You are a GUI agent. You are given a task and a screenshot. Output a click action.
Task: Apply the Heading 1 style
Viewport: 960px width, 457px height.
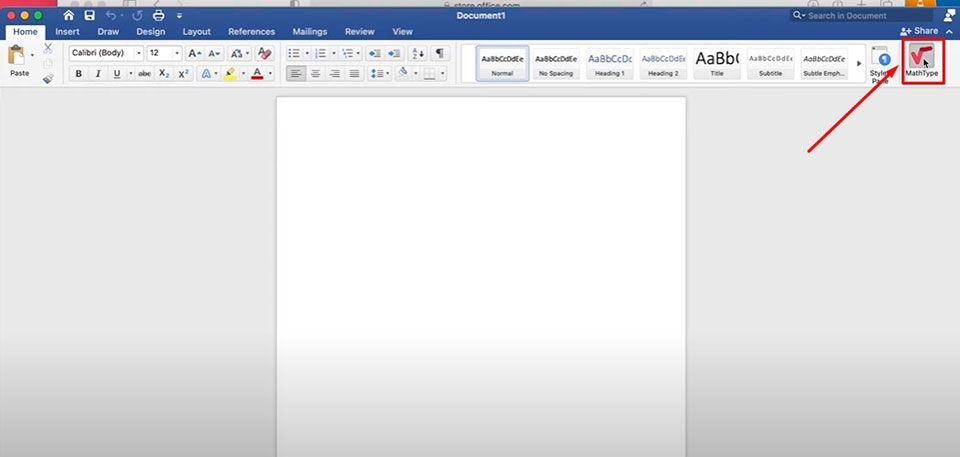point(610,64)
